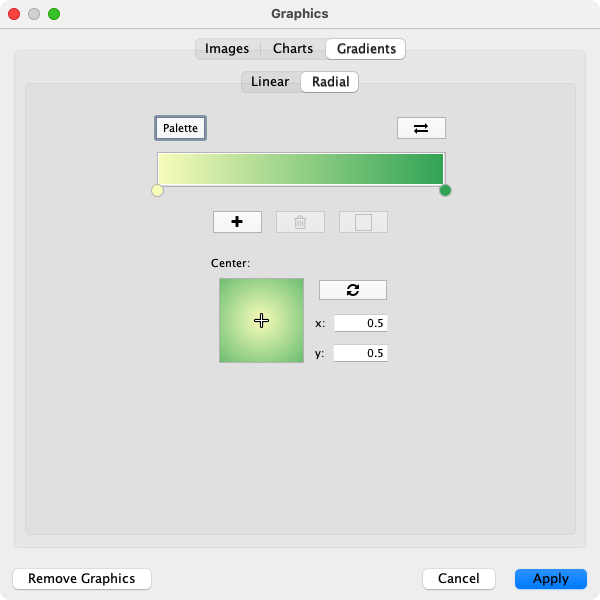The image size is (600, 600).
Task: Choose the Linear gradient type
Action: pyautogui.click(x=270, y=82)
